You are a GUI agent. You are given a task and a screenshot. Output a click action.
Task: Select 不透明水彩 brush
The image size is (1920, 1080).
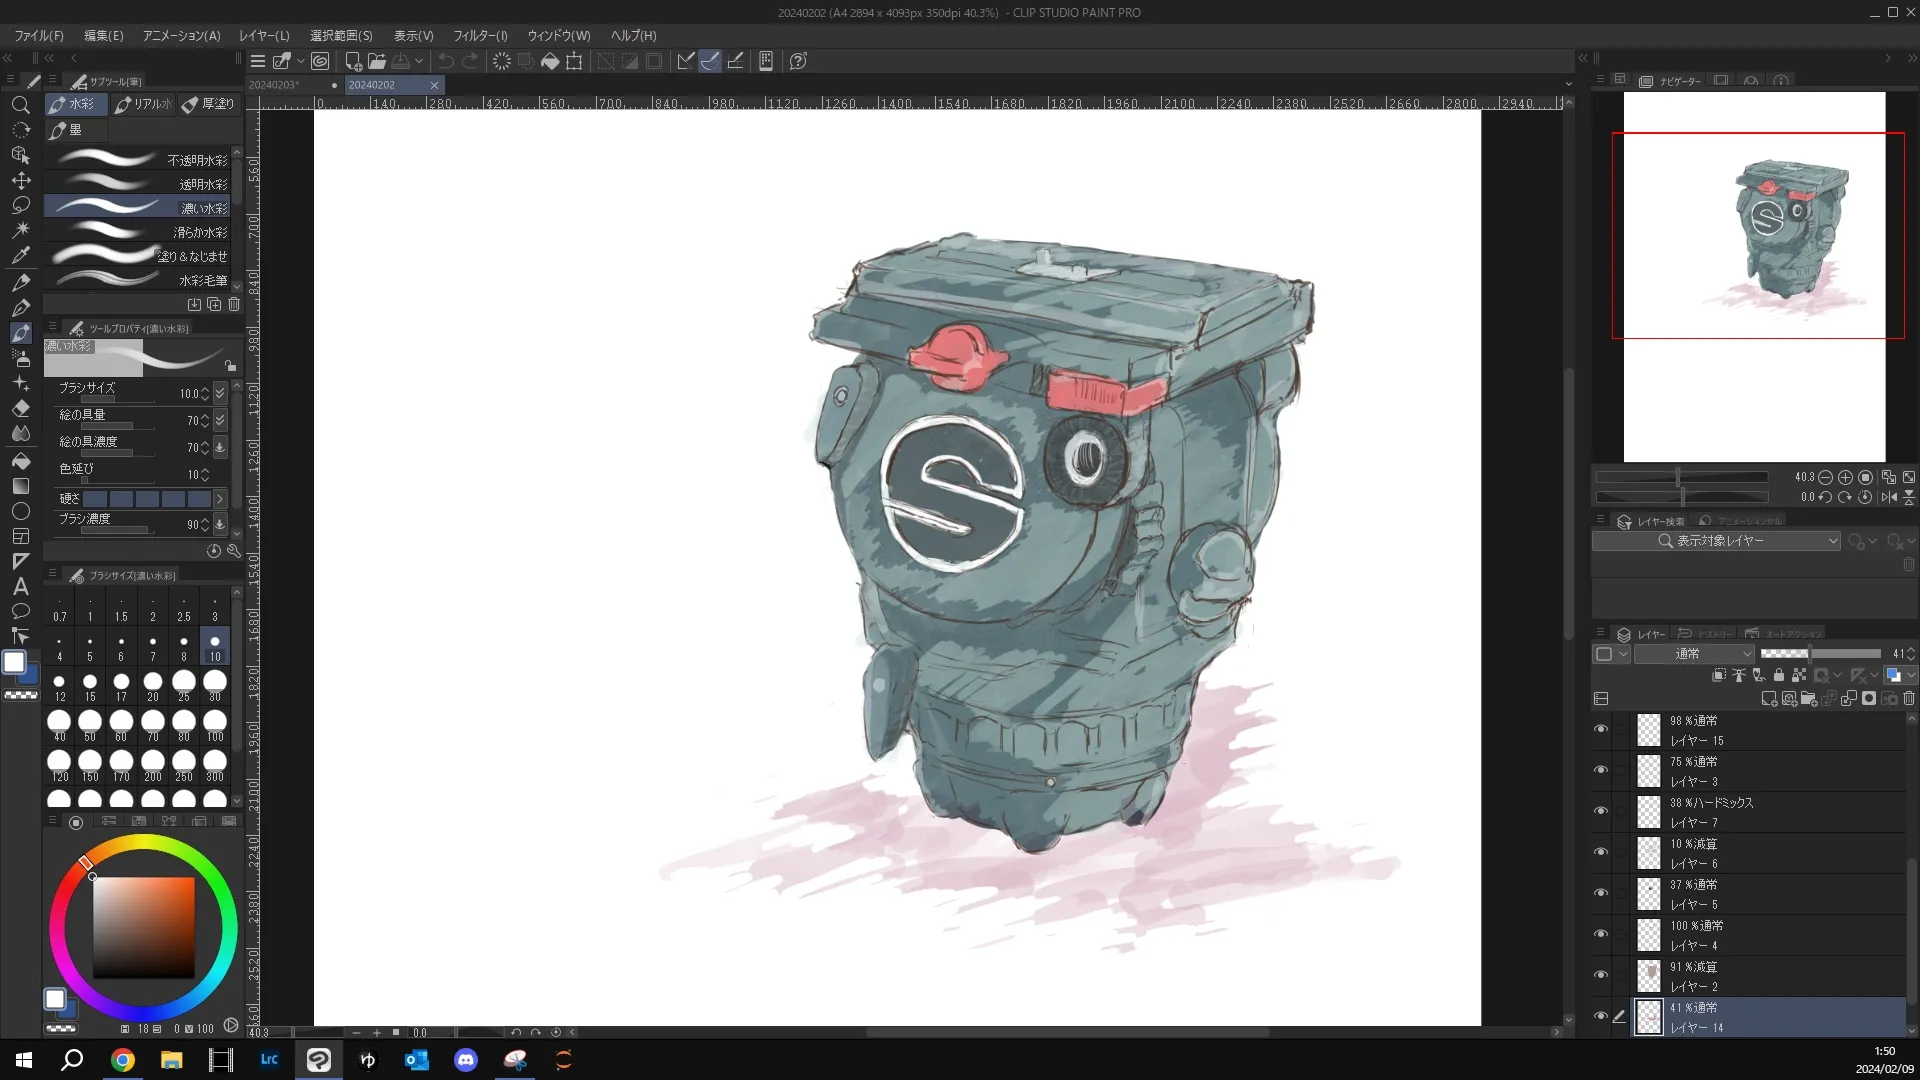pyautogui.click(x=137, y=160)
